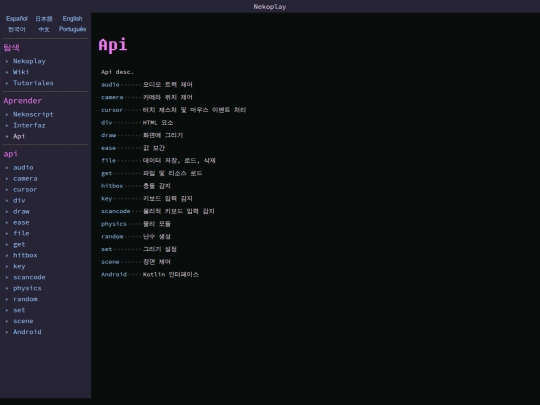Click the key link in main content
The image size is (540, 405).
tap(106, 199)
